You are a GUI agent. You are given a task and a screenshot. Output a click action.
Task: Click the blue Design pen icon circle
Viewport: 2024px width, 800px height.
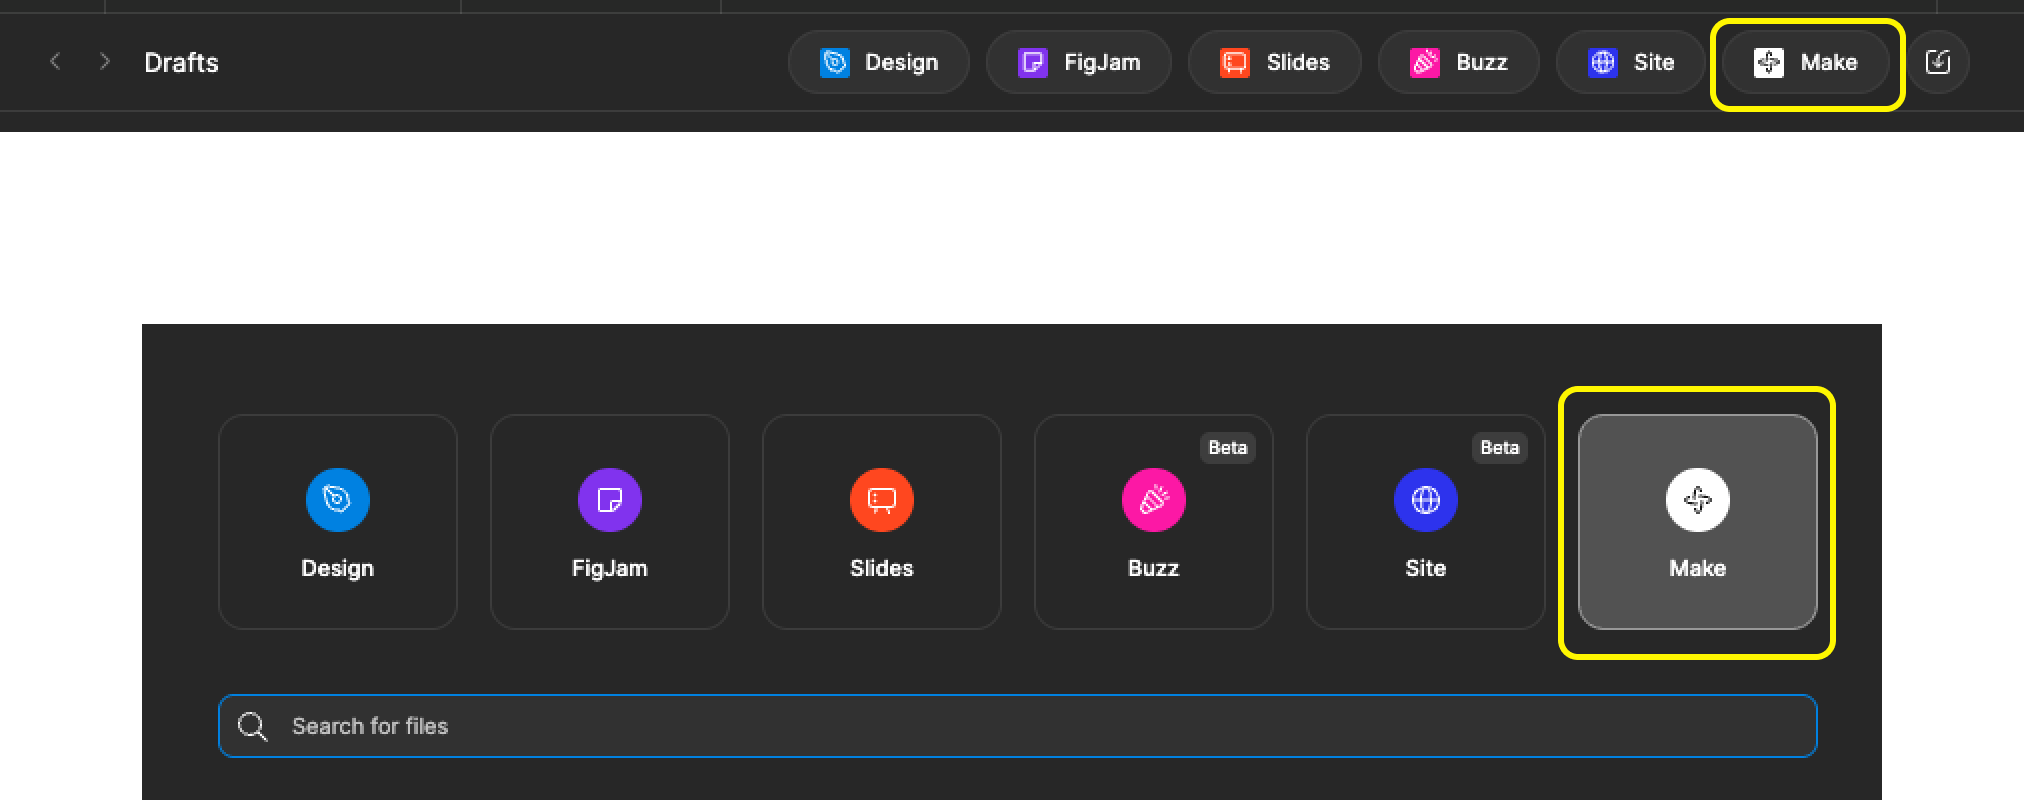click(x=338, y=500)
